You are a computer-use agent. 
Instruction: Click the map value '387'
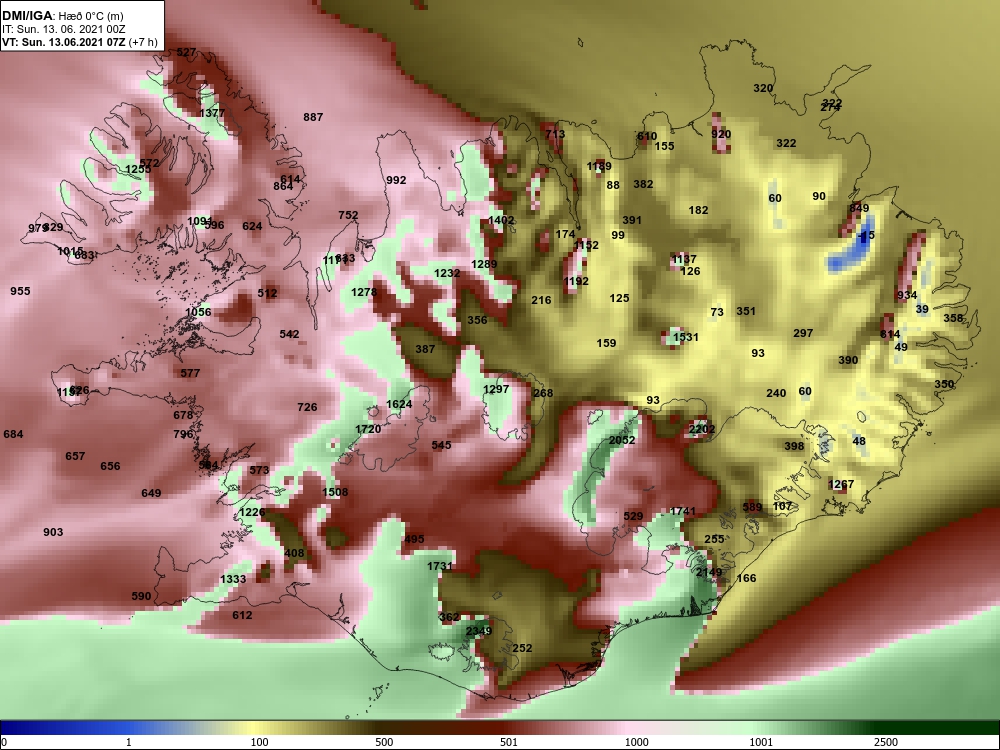coord(425,349)
